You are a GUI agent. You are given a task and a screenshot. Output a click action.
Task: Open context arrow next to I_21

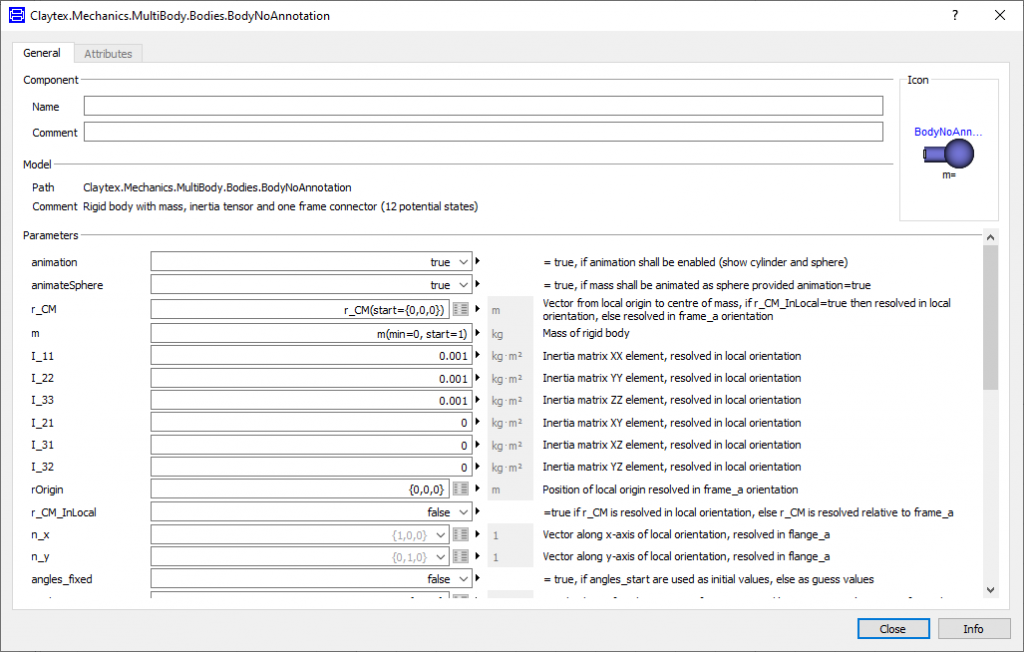point(478,422)
